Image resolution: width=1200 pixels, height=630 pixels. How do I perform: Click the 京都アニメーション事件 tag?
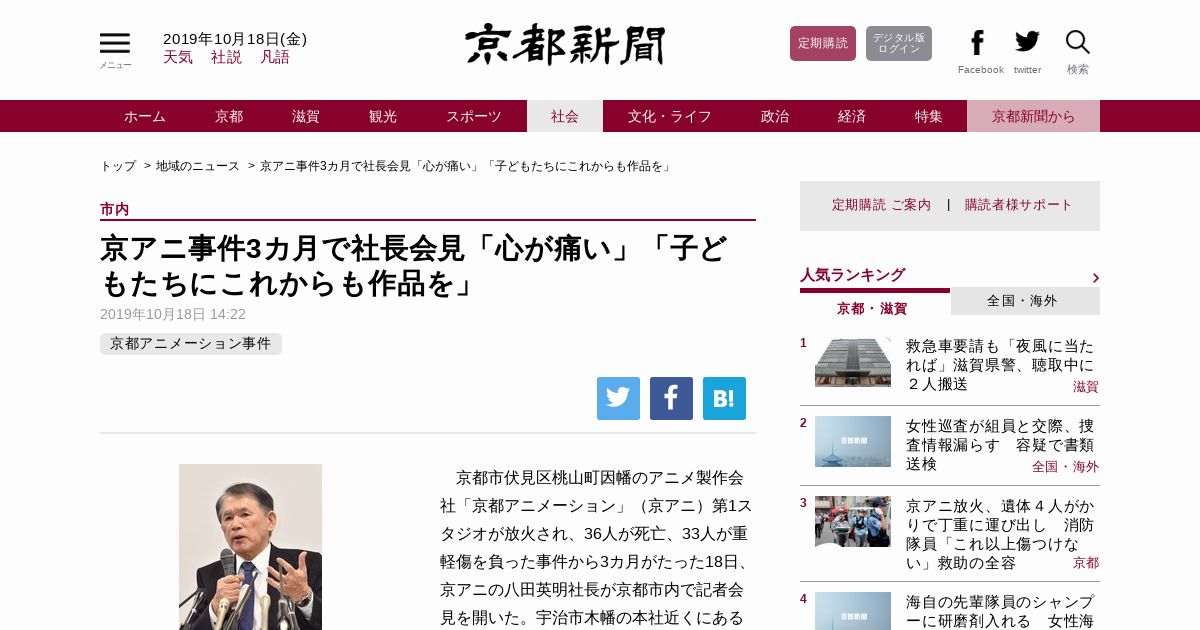191,344
